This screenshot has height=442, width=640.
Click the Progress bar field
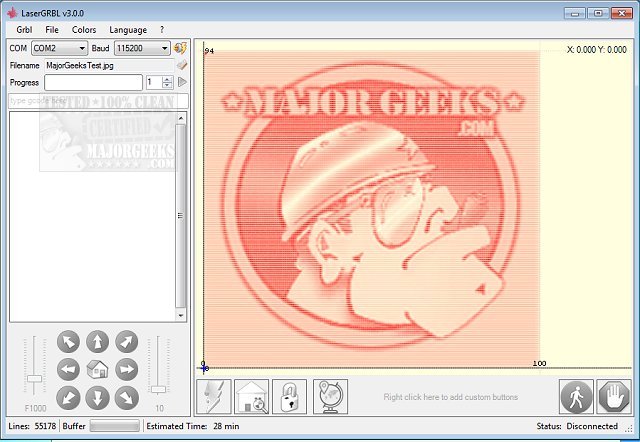pyautogui.click(x=93, y=82)
